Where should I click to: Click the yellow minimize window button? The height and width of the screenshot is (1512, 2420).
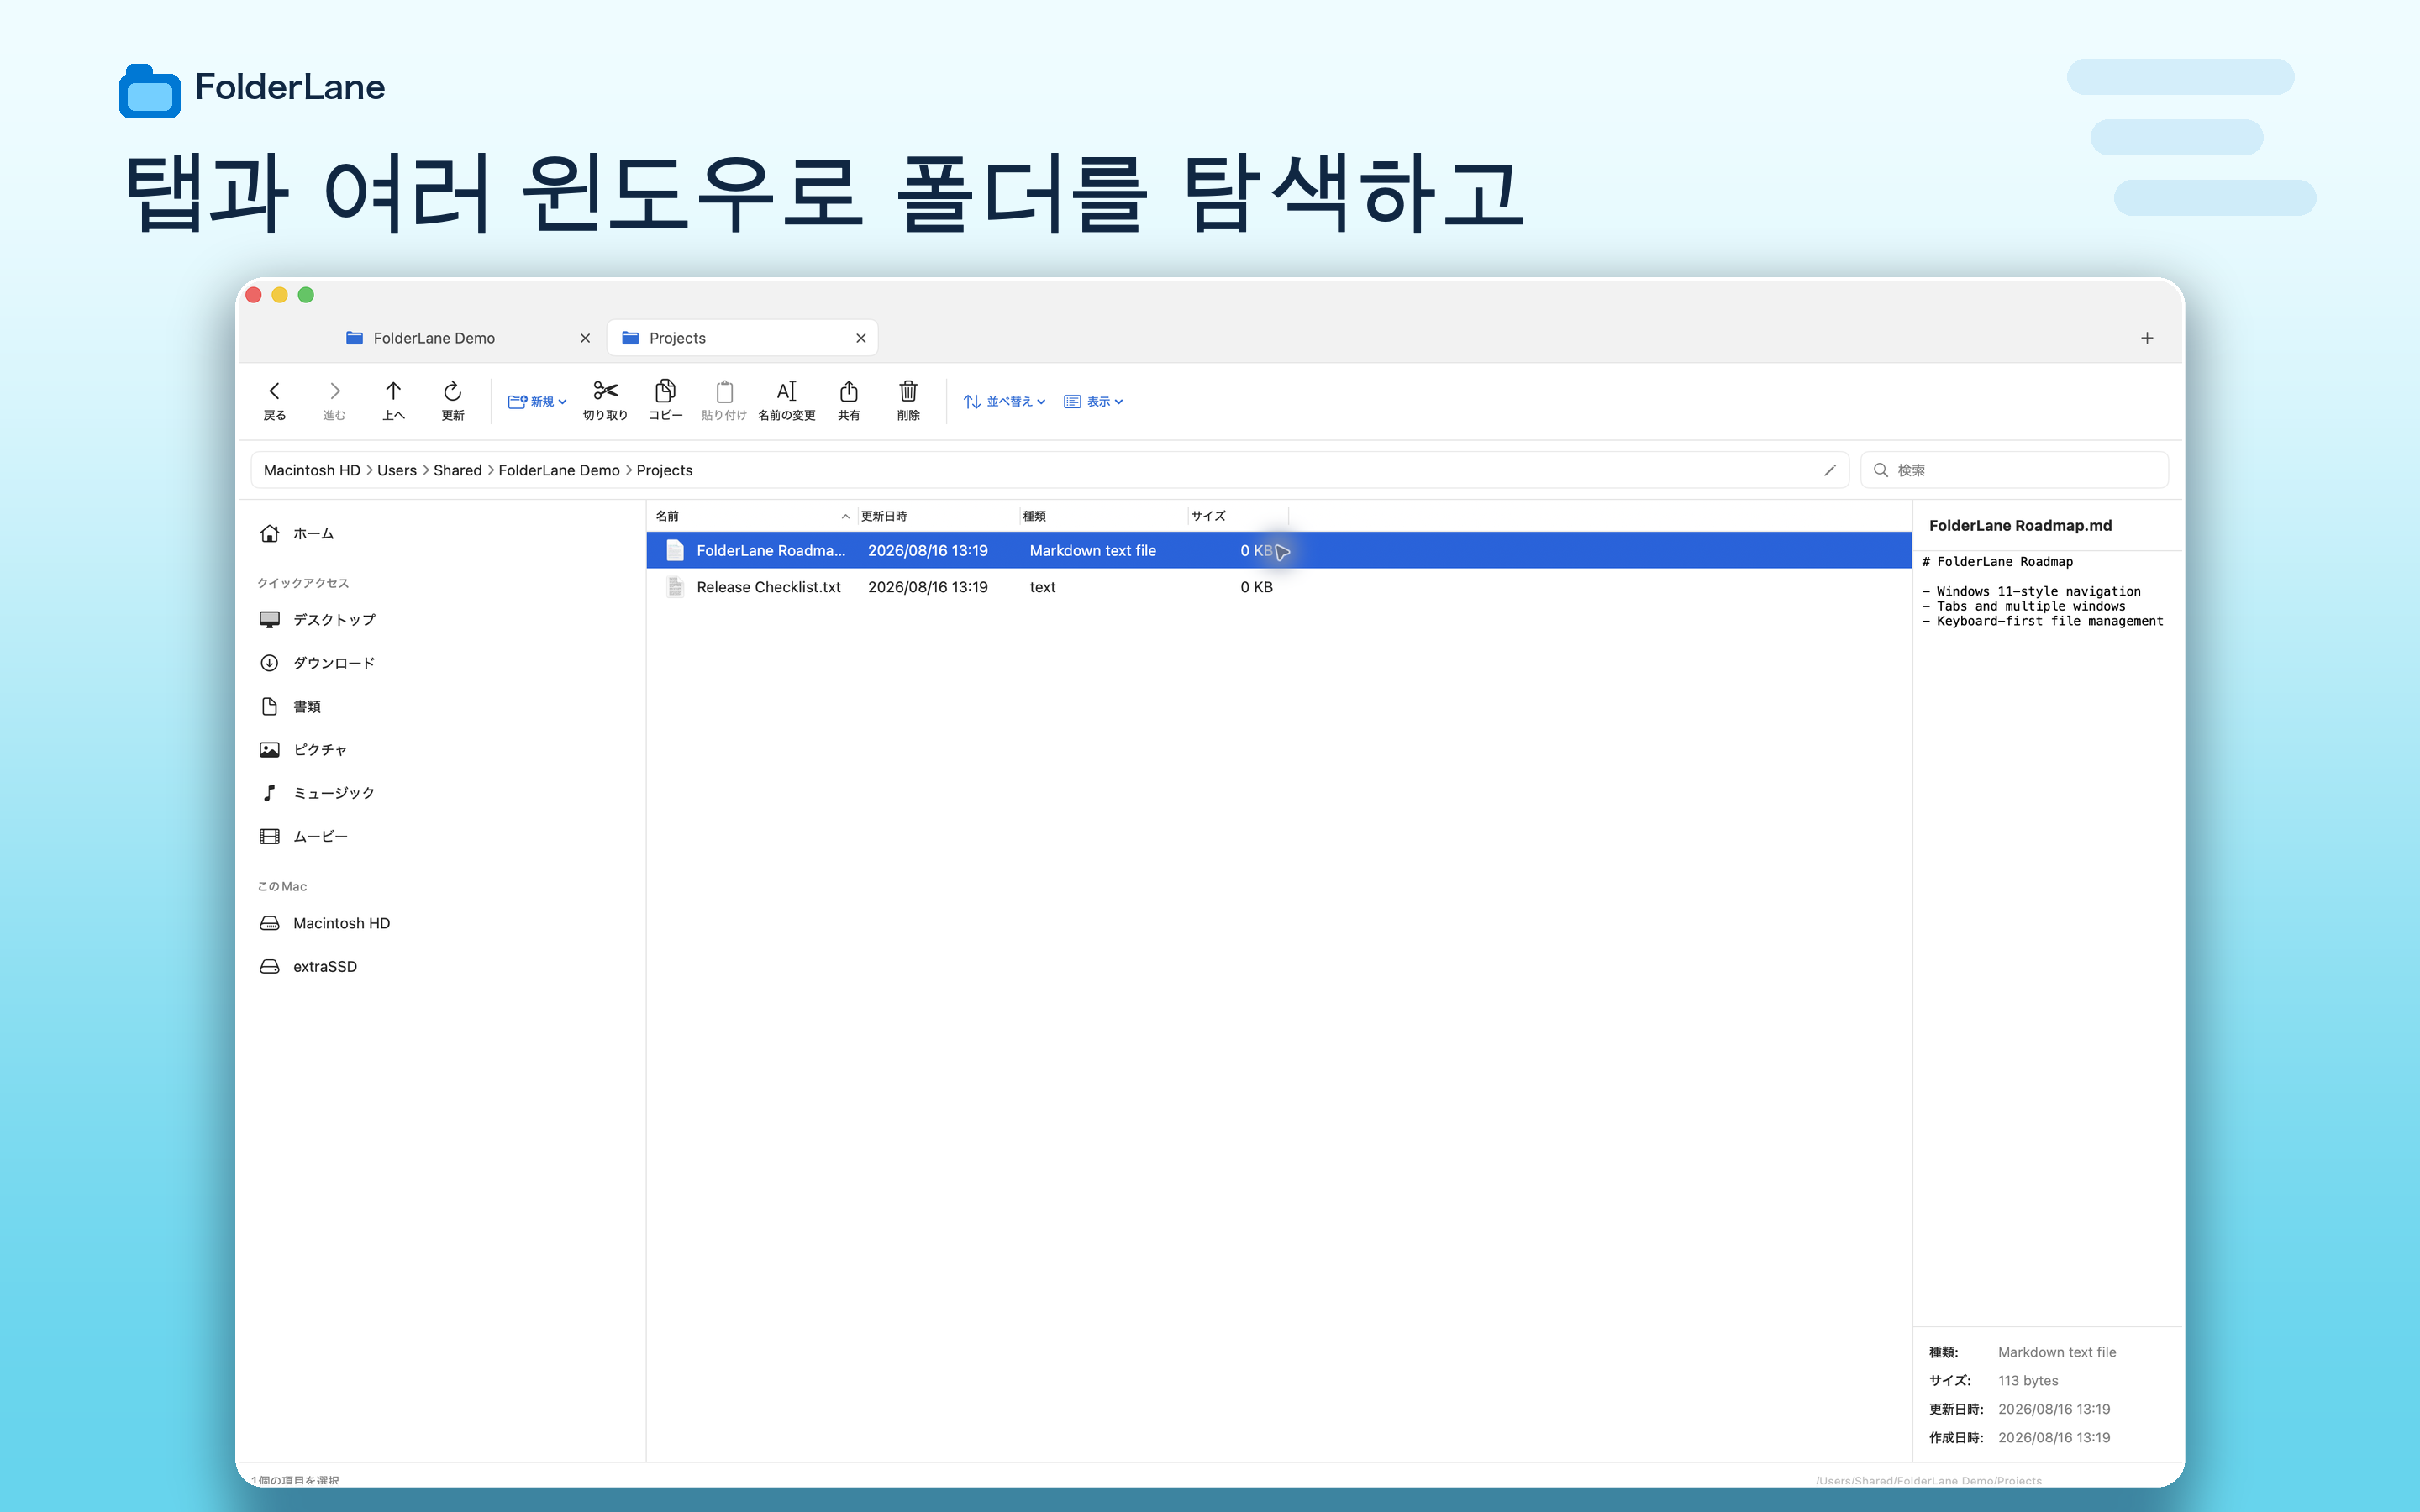pos(280,295)
